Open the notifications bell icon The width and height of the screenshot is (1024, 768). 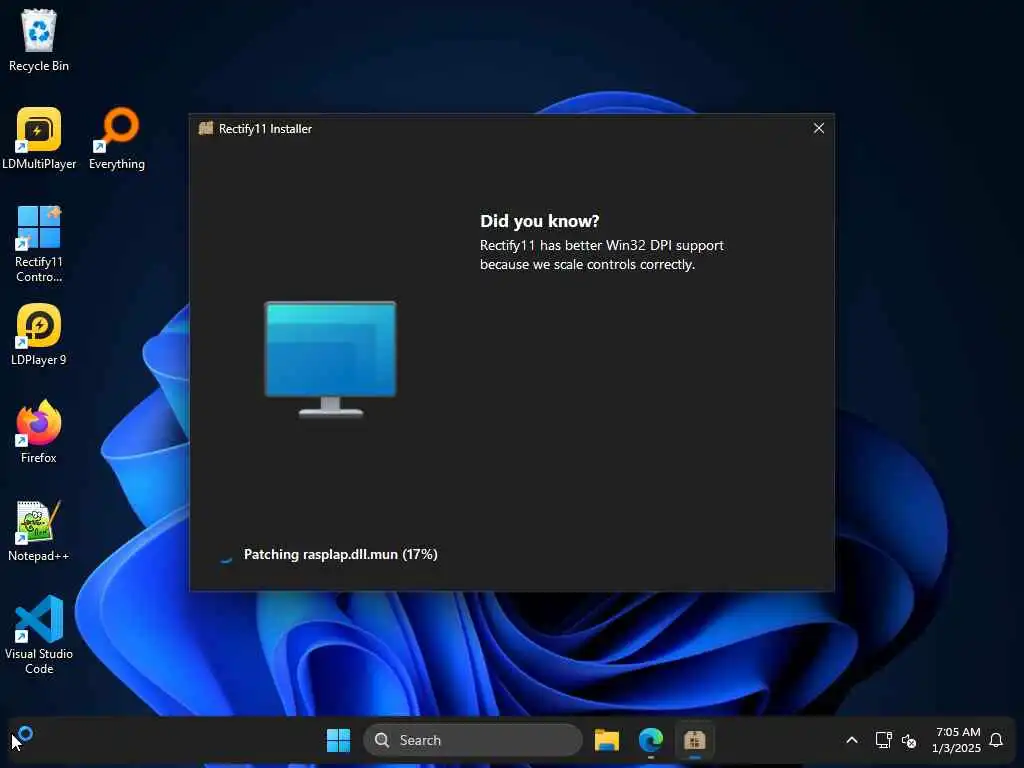coord(996,740)
